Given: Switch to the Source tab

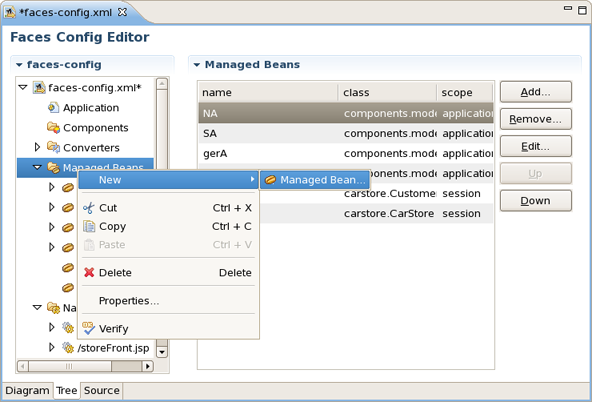Looking at the screenshot, I should pyautogui.click(x=102, y=390).
